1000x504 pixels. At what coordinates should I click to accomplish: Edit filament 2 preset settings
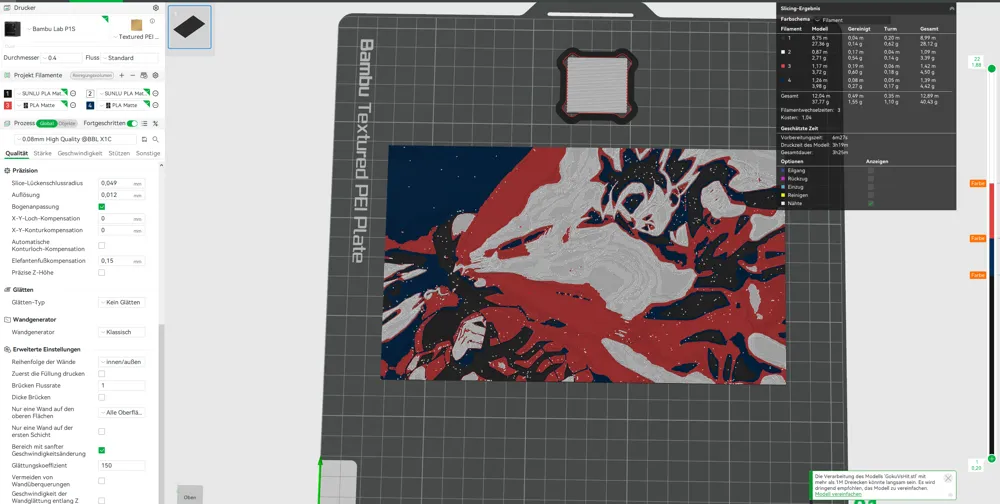pyautogui.click(x=155, y=94)
